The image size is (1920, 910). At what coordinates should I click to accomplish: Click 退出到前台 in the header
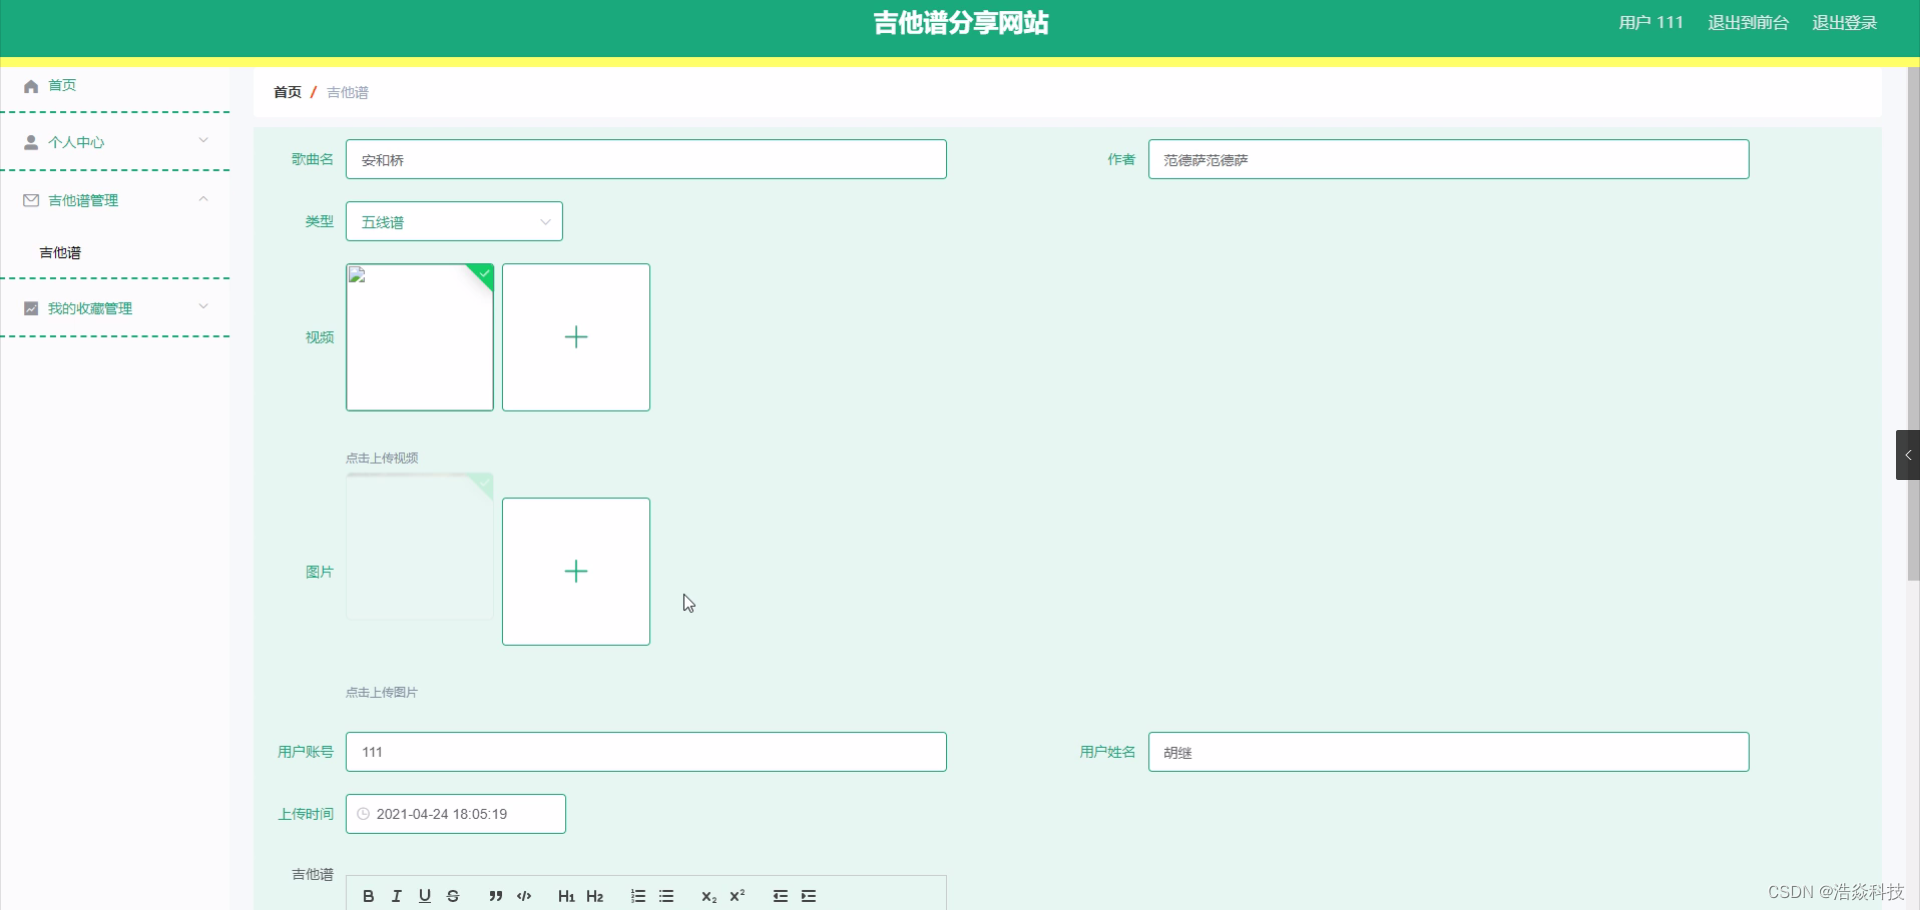1747,22
